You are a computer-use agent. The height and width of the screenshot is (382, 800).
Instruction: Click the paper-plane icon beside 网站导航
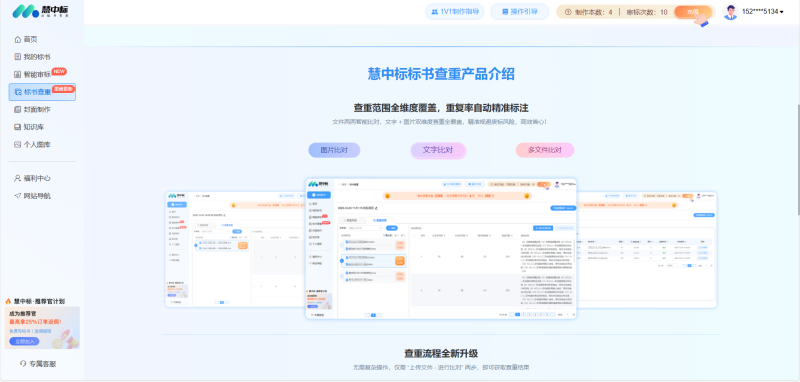pyautogui.click(x=18, y=196)
